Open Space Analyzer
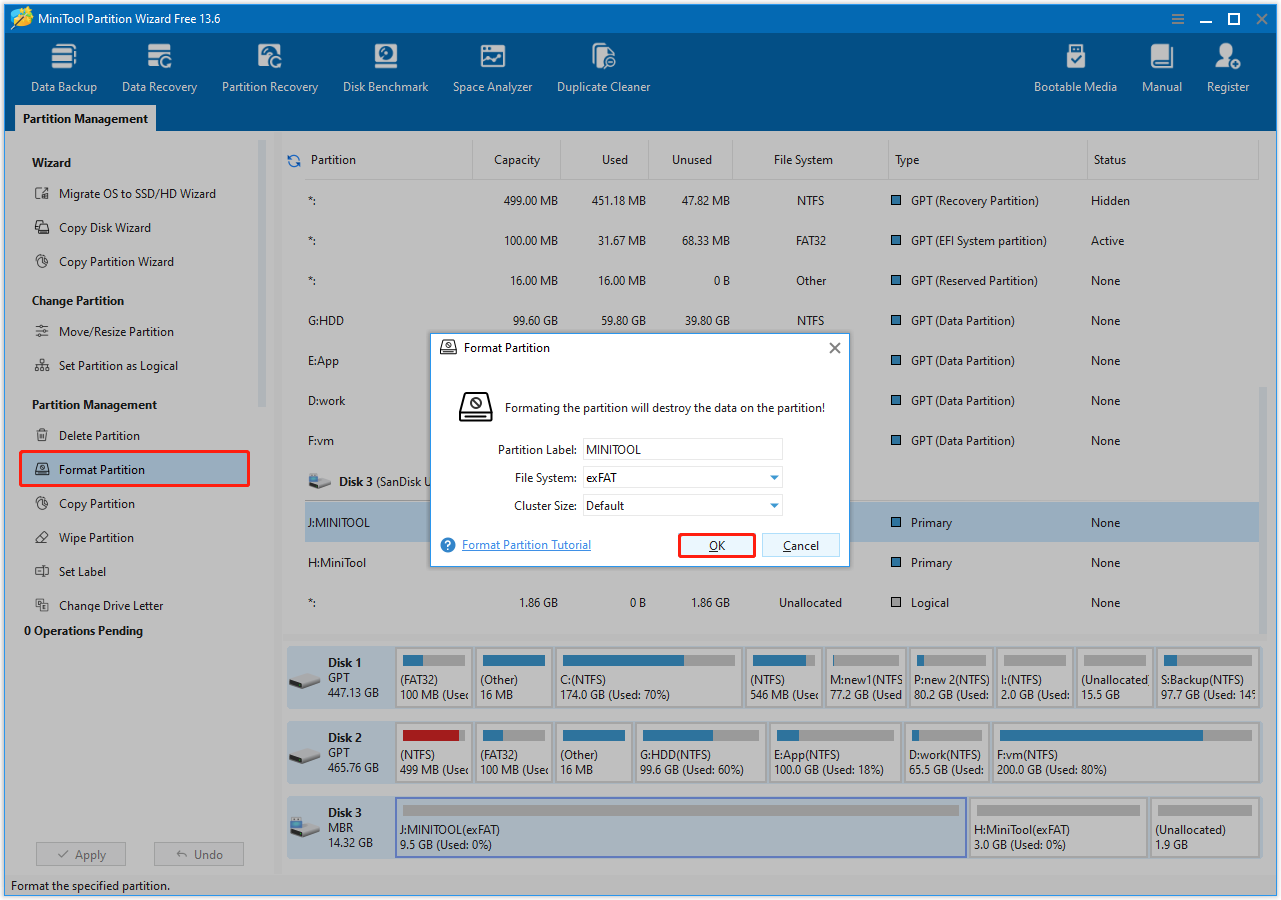 [x=492, y=66]
